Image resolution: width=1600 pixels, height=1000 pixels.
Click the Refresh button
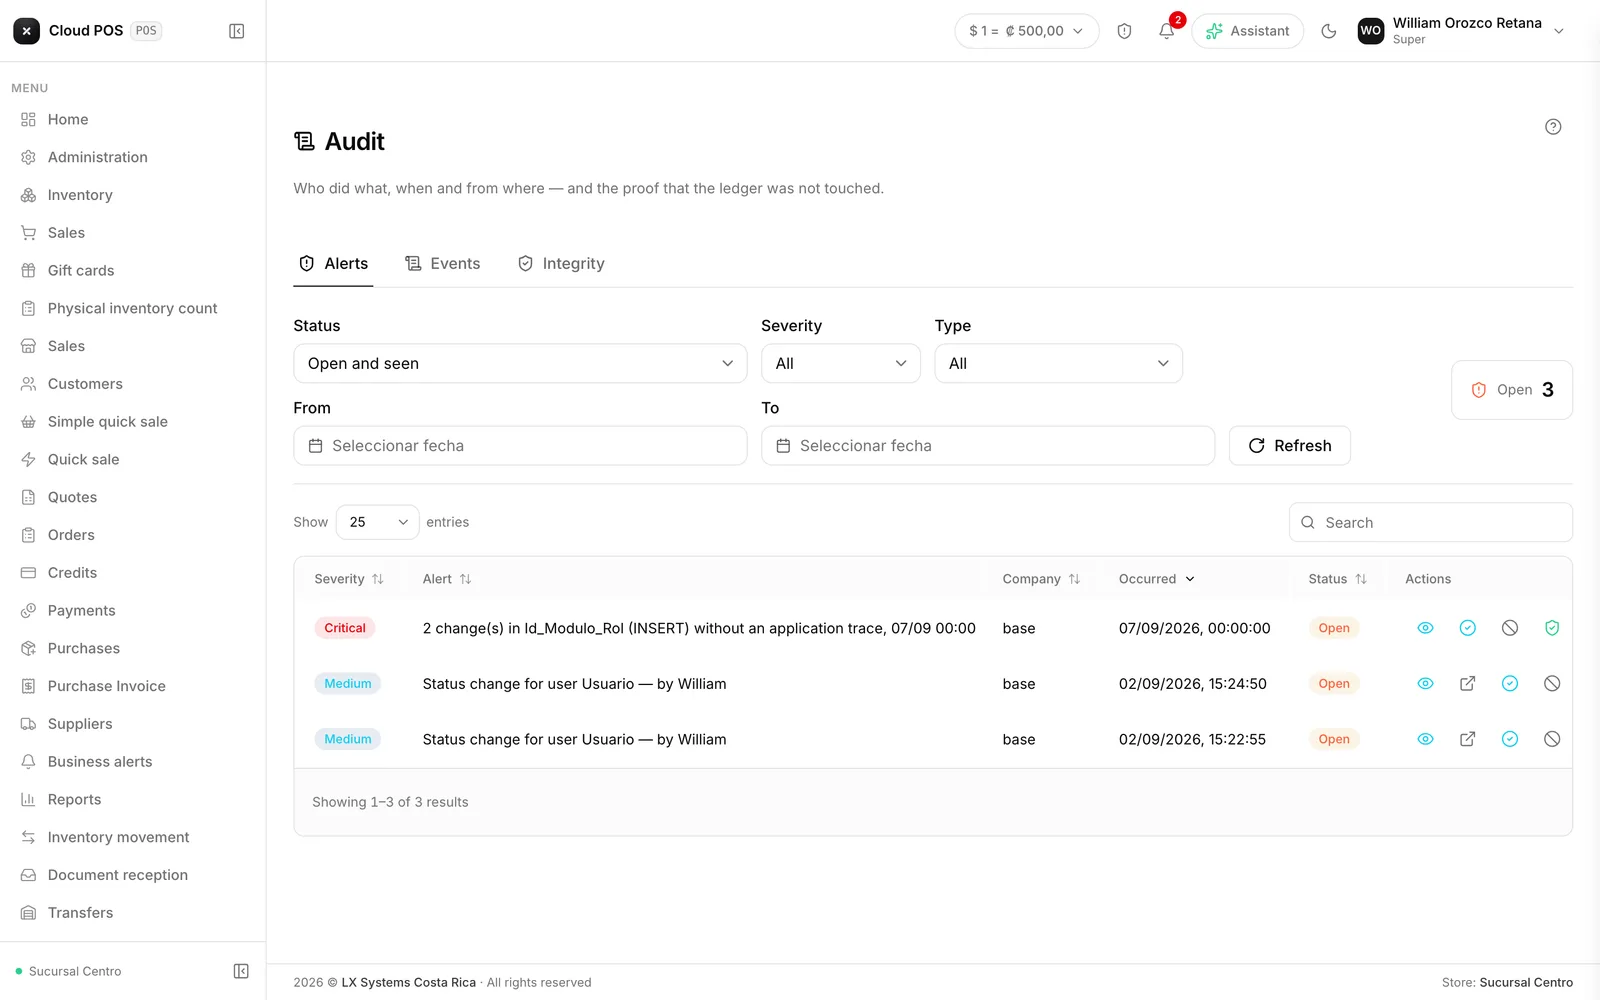pos(1289,446)
